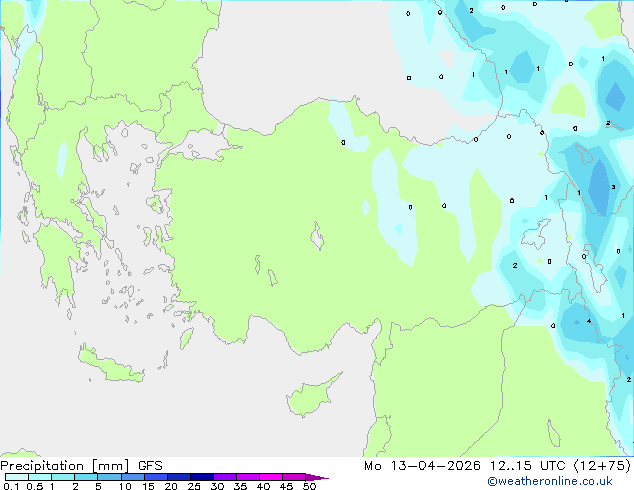Click the '10' legend scale label
Screen dimensions: 634x490
pos(125,486)
